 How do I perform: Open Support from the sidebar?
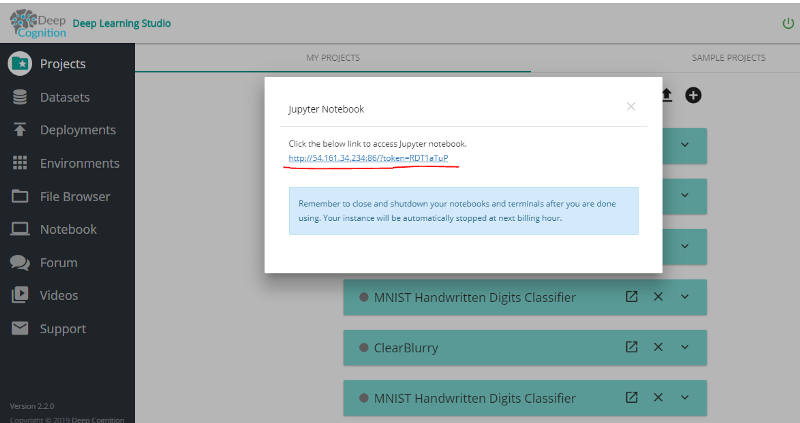(x=48, y=329)
